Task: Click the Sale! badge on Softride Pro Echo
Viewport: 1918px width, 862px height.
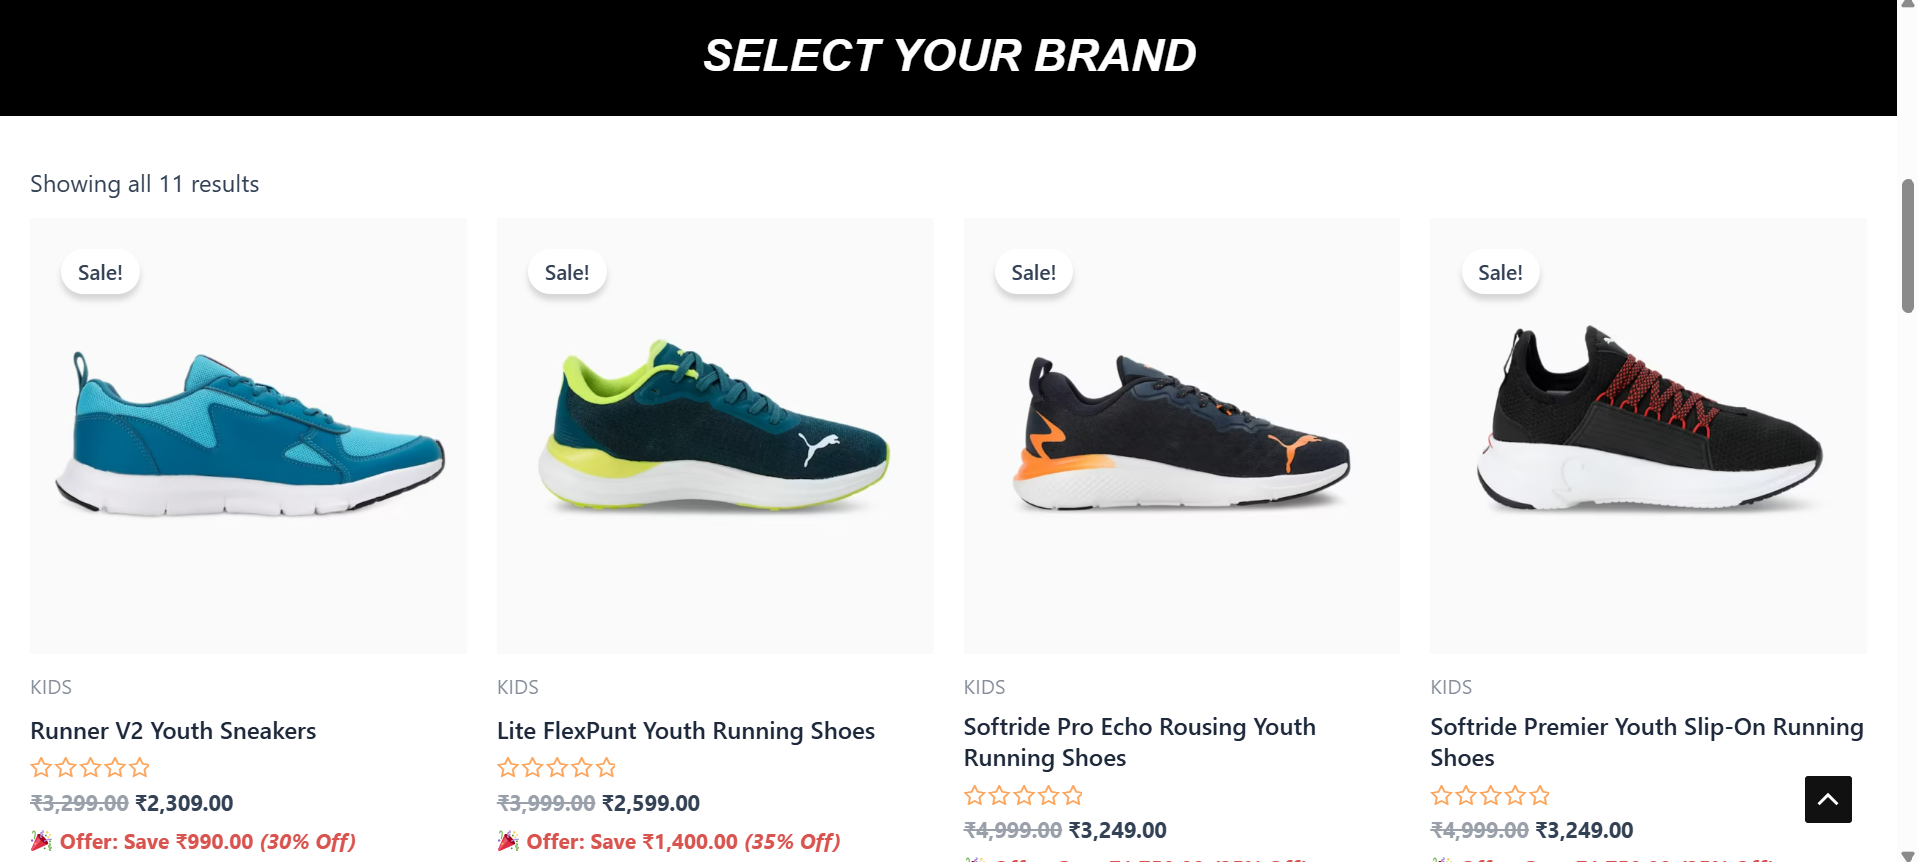Action: (1033, 272)
